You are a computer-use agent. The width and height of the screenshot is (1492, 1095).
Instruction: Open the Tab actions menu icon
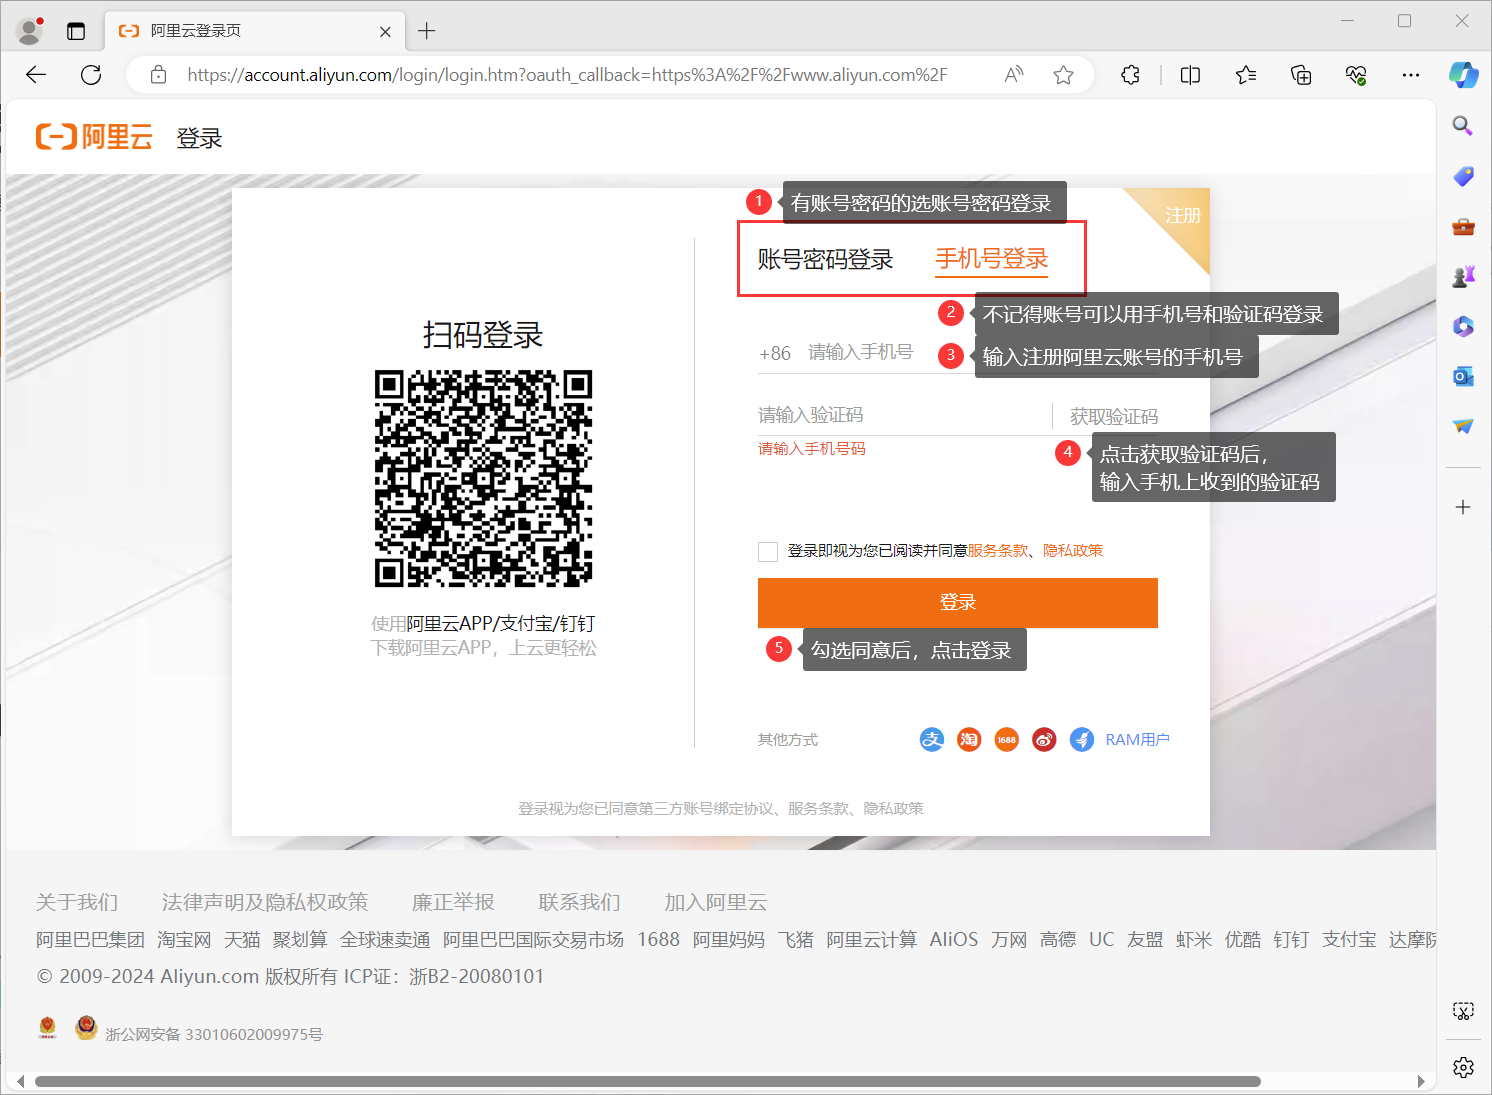point(76,31)
